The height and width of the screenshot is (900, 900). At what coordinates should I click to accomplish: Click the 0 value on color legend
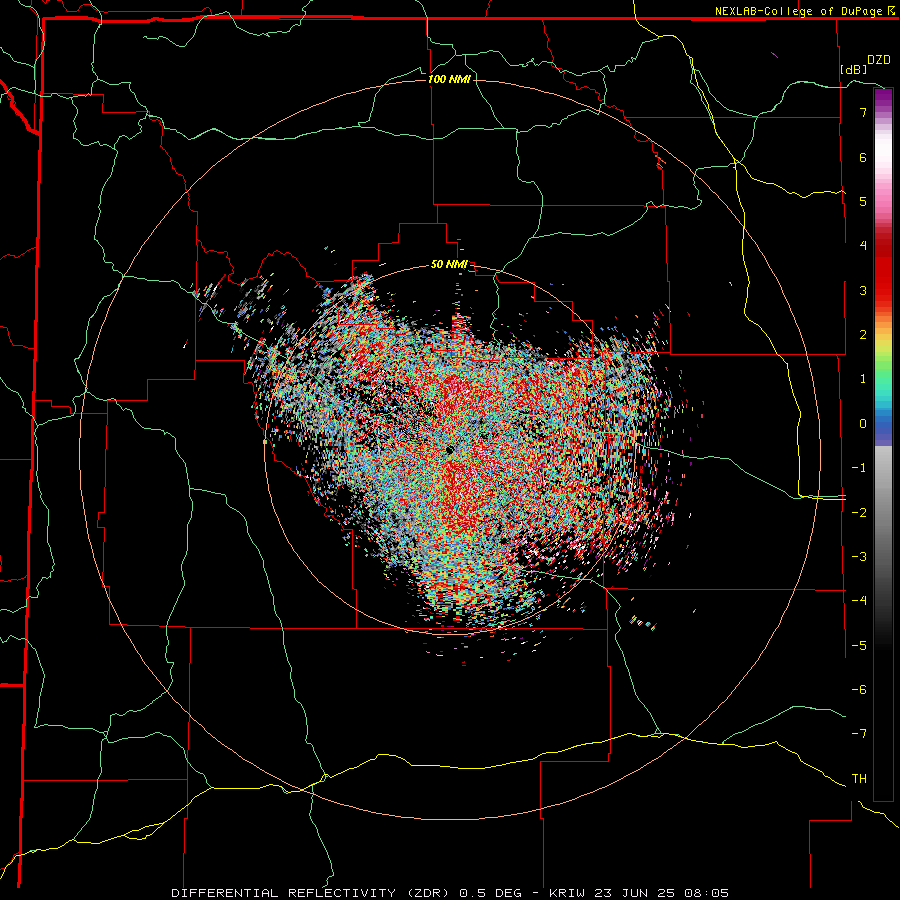click(863, 424)
